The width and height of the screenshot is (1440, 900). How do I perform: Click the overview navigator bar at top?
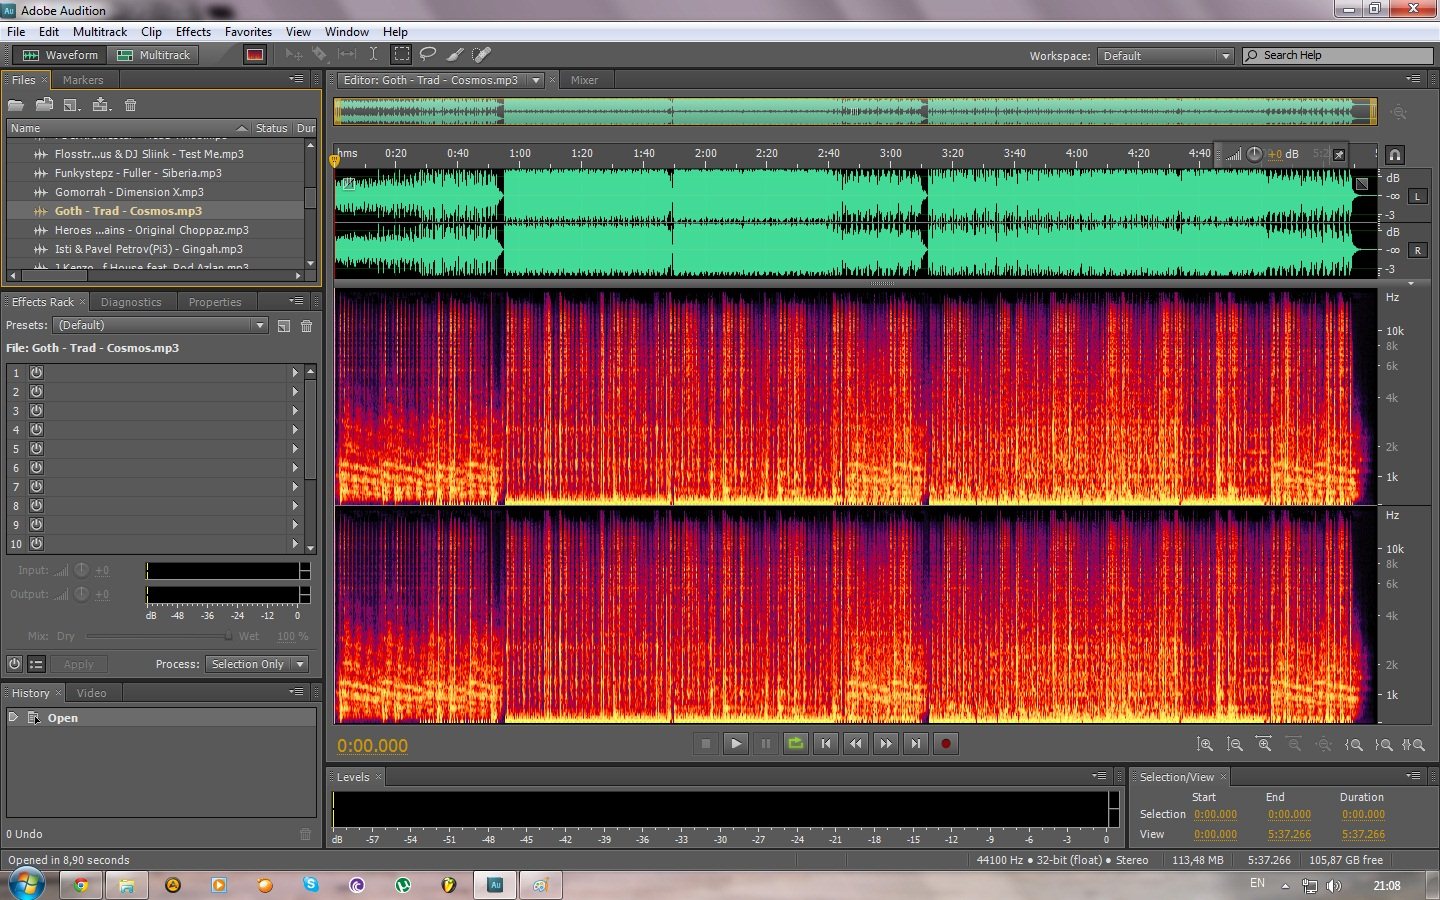coord(856,111)
